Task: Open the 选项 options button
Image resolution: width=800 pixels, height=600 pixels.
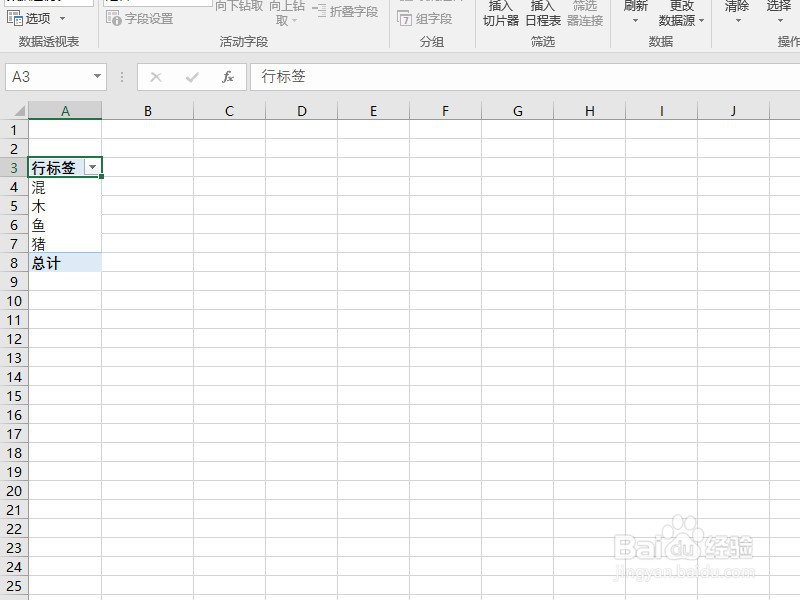Action: click(x=29, y=18)
